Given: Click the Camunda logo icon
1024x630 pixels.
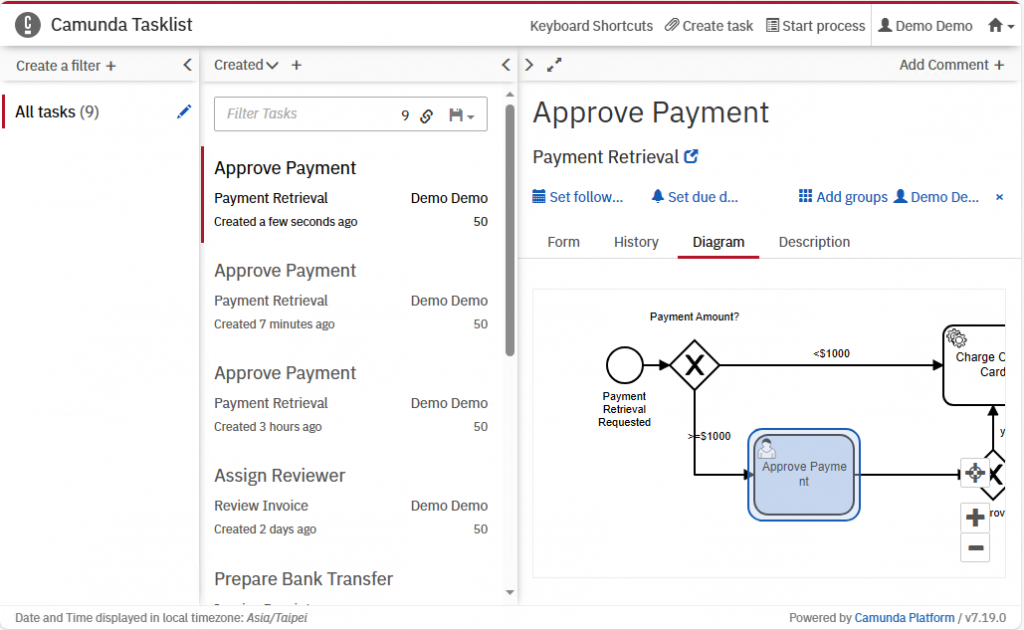Looking at the screenshot, I should click(x=27, y=25).
